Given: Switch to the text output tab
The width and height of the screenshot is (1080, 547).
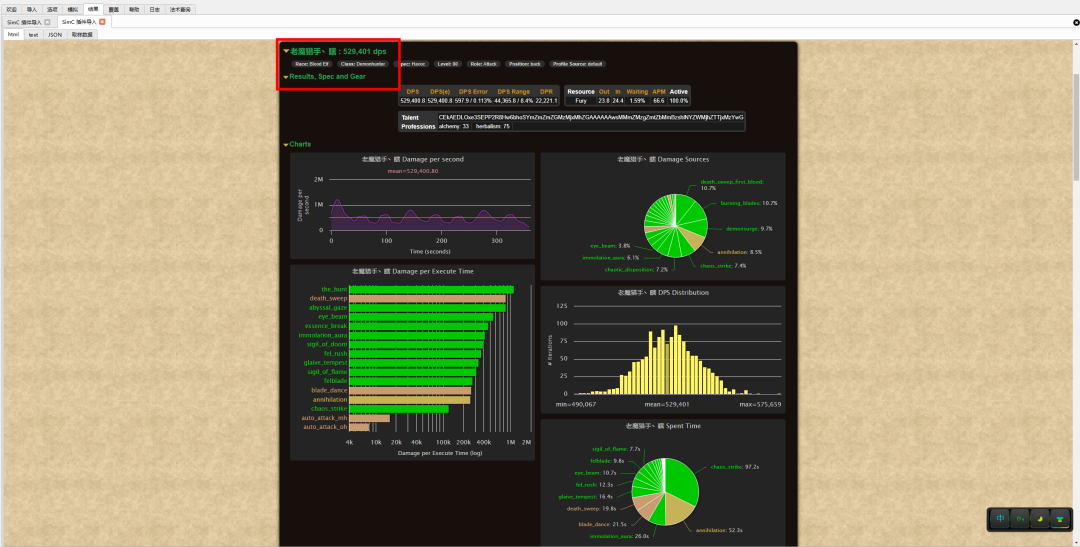Looking at the screenshot, I should coord(33,34).
